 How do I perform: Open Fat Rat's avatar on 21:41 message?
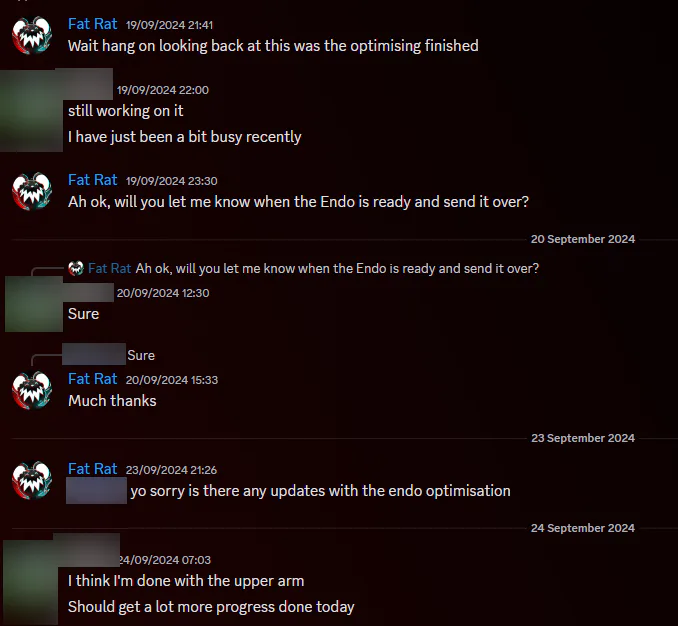(32, 35)
